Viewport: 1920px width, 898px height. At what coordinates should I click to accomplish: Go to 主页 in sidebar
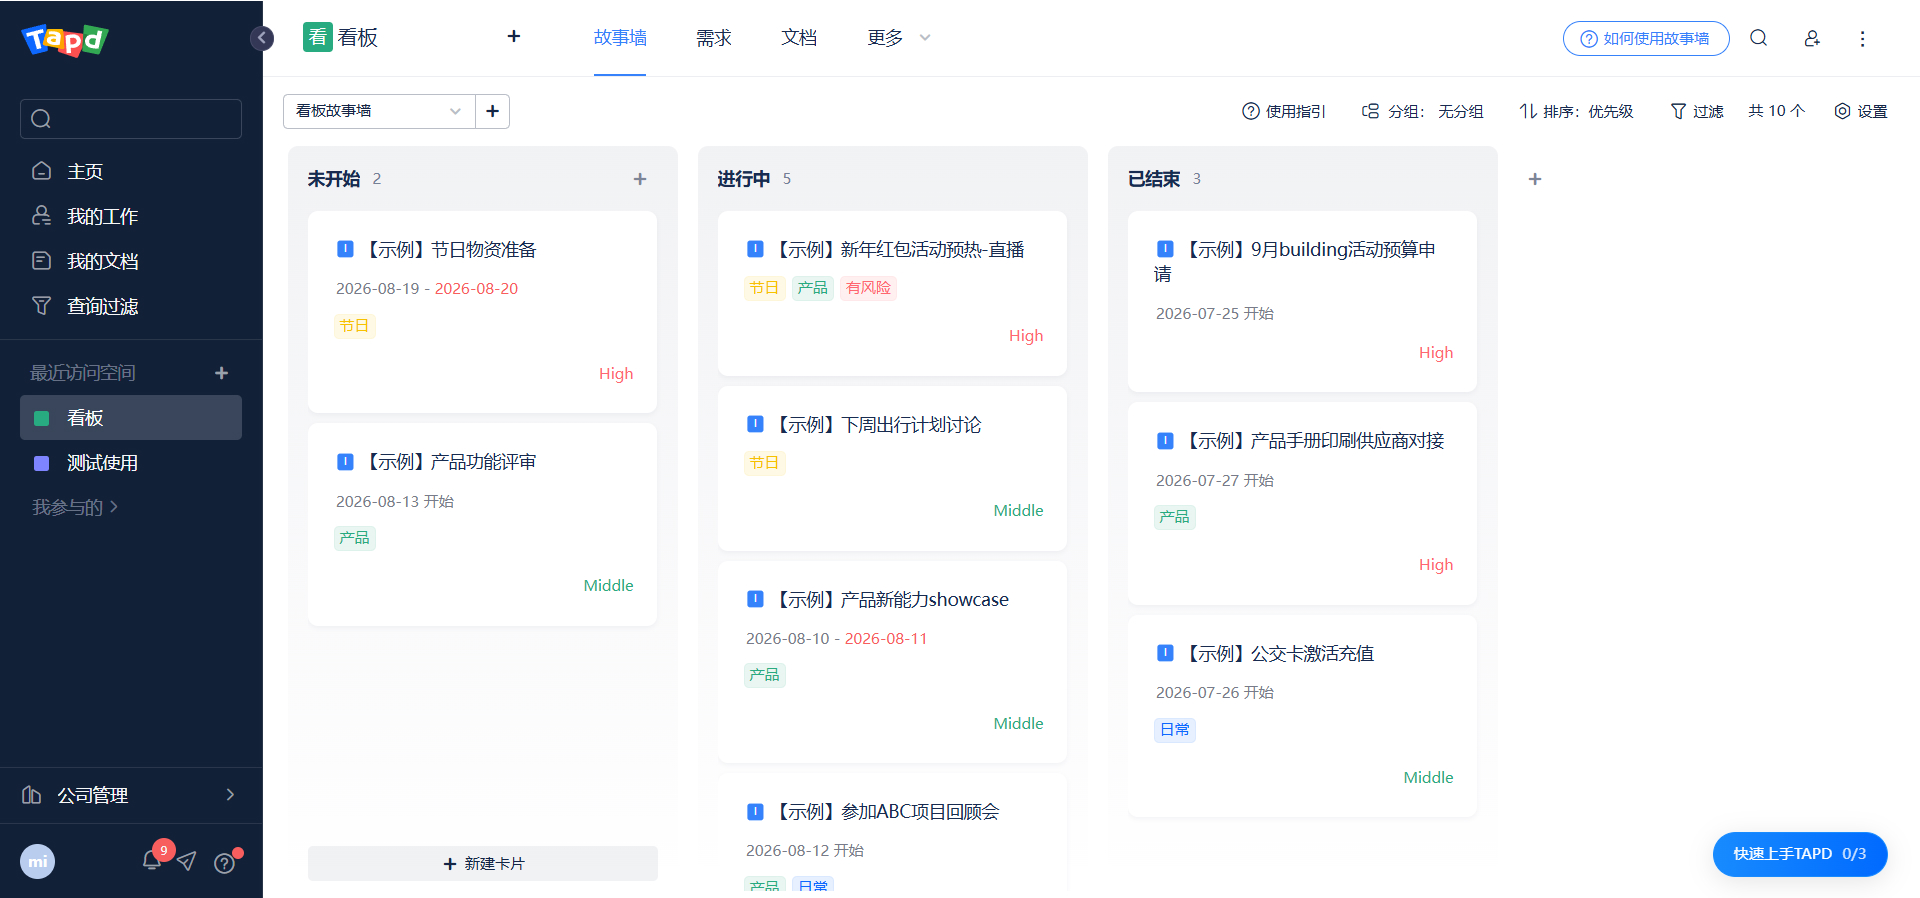[x=131, y=171]
